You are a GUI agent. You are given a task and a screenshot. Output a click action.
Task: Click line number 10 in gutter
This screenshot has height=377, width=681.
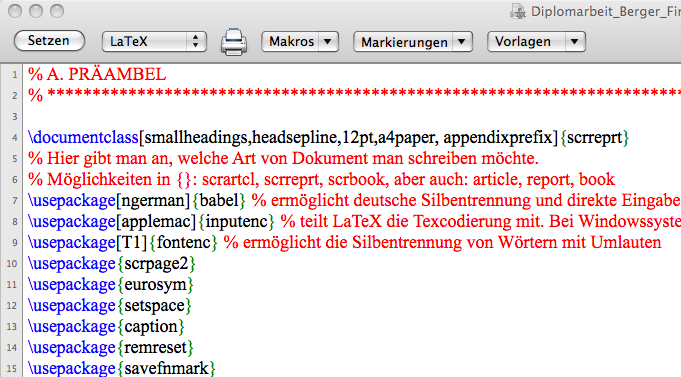click(x=12, y=264)
